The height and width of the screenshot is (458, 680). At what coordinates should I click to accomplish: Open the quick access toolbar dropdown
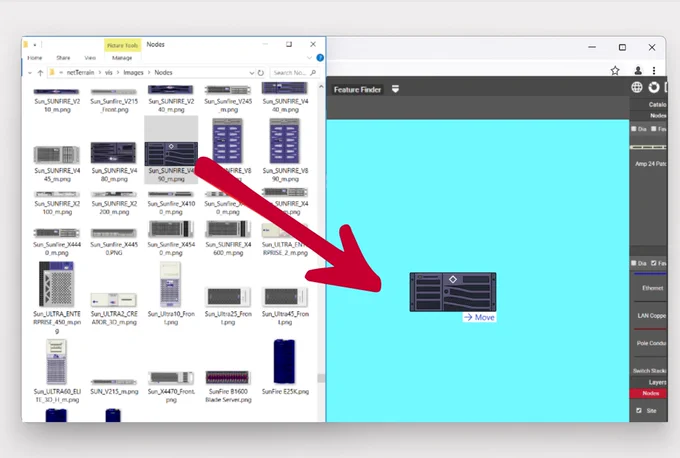pos(35,44)
